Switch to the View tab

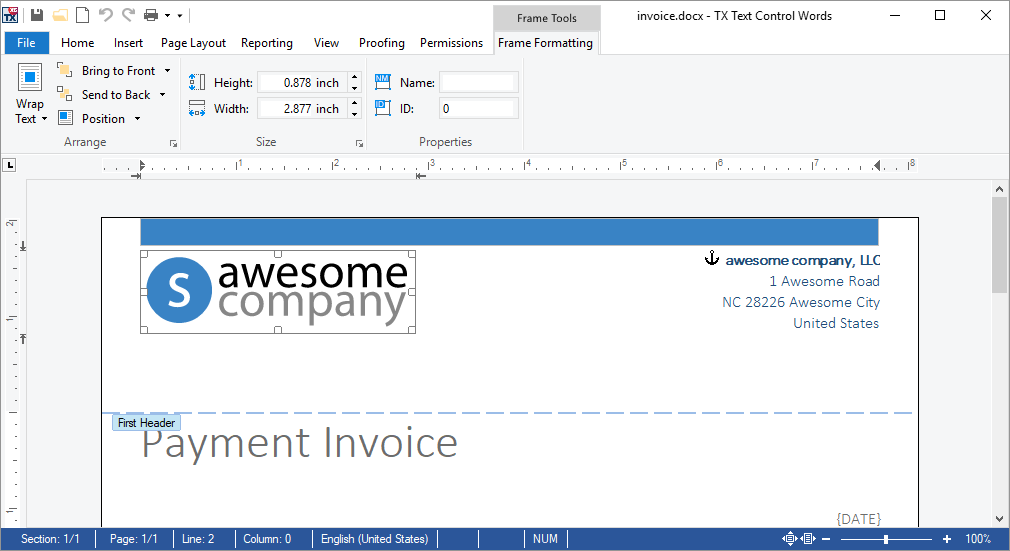coord(327,43)
